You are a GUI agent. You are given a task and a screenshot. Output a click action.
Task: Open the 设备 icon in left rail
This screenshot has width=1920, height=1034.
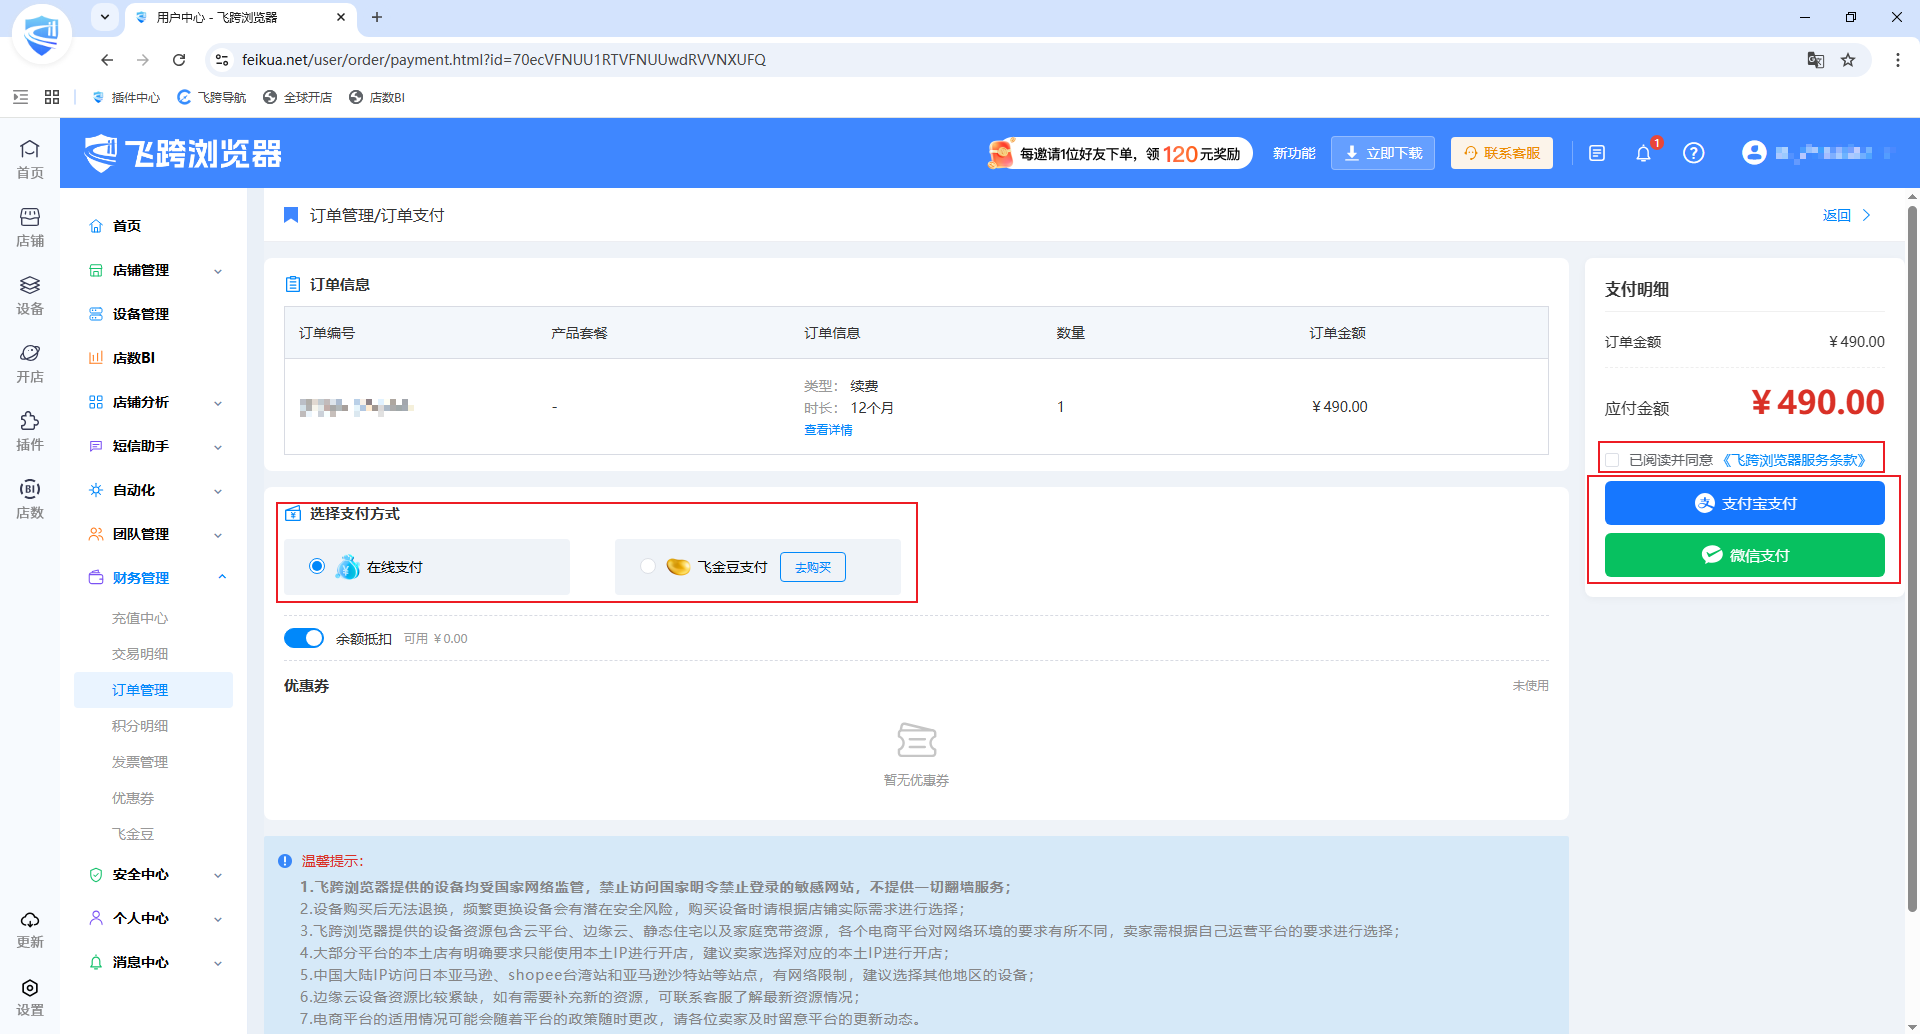tap(30, 295)
